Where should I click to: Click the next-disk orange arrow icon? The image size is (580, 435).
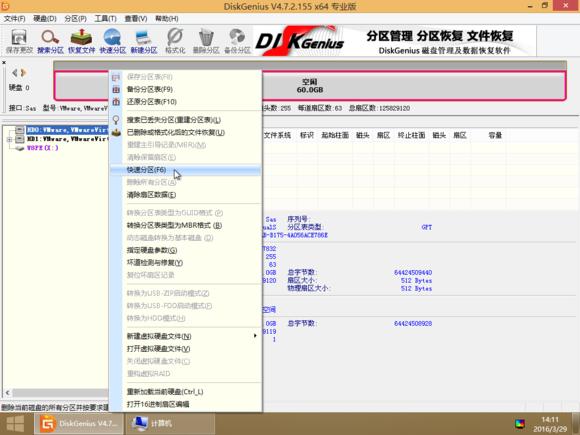coord(23,73)
